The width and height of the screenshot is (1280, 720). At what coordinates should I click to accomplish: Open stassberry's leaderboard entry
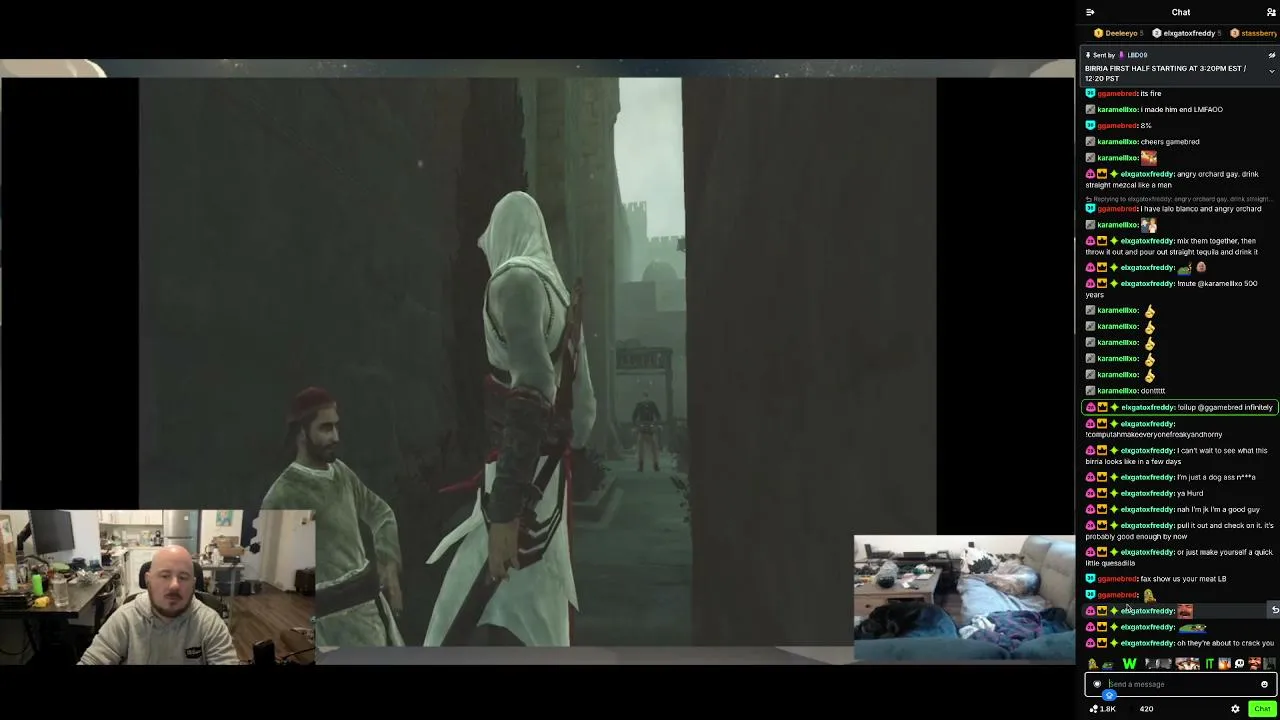point(1254,33)
